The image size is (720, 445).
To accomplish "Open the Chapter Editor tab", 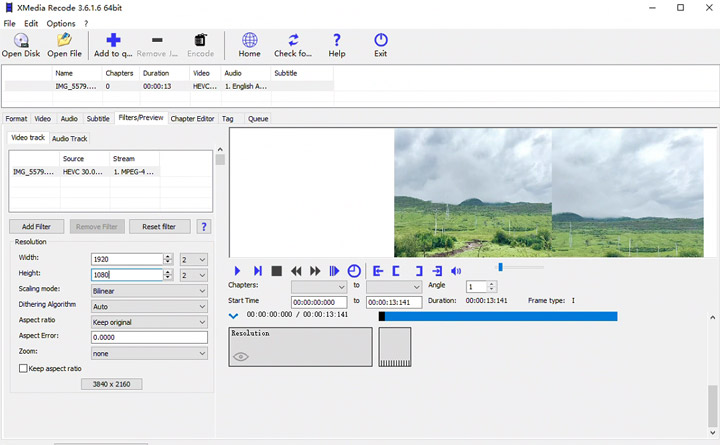I will tap(192, 118).
